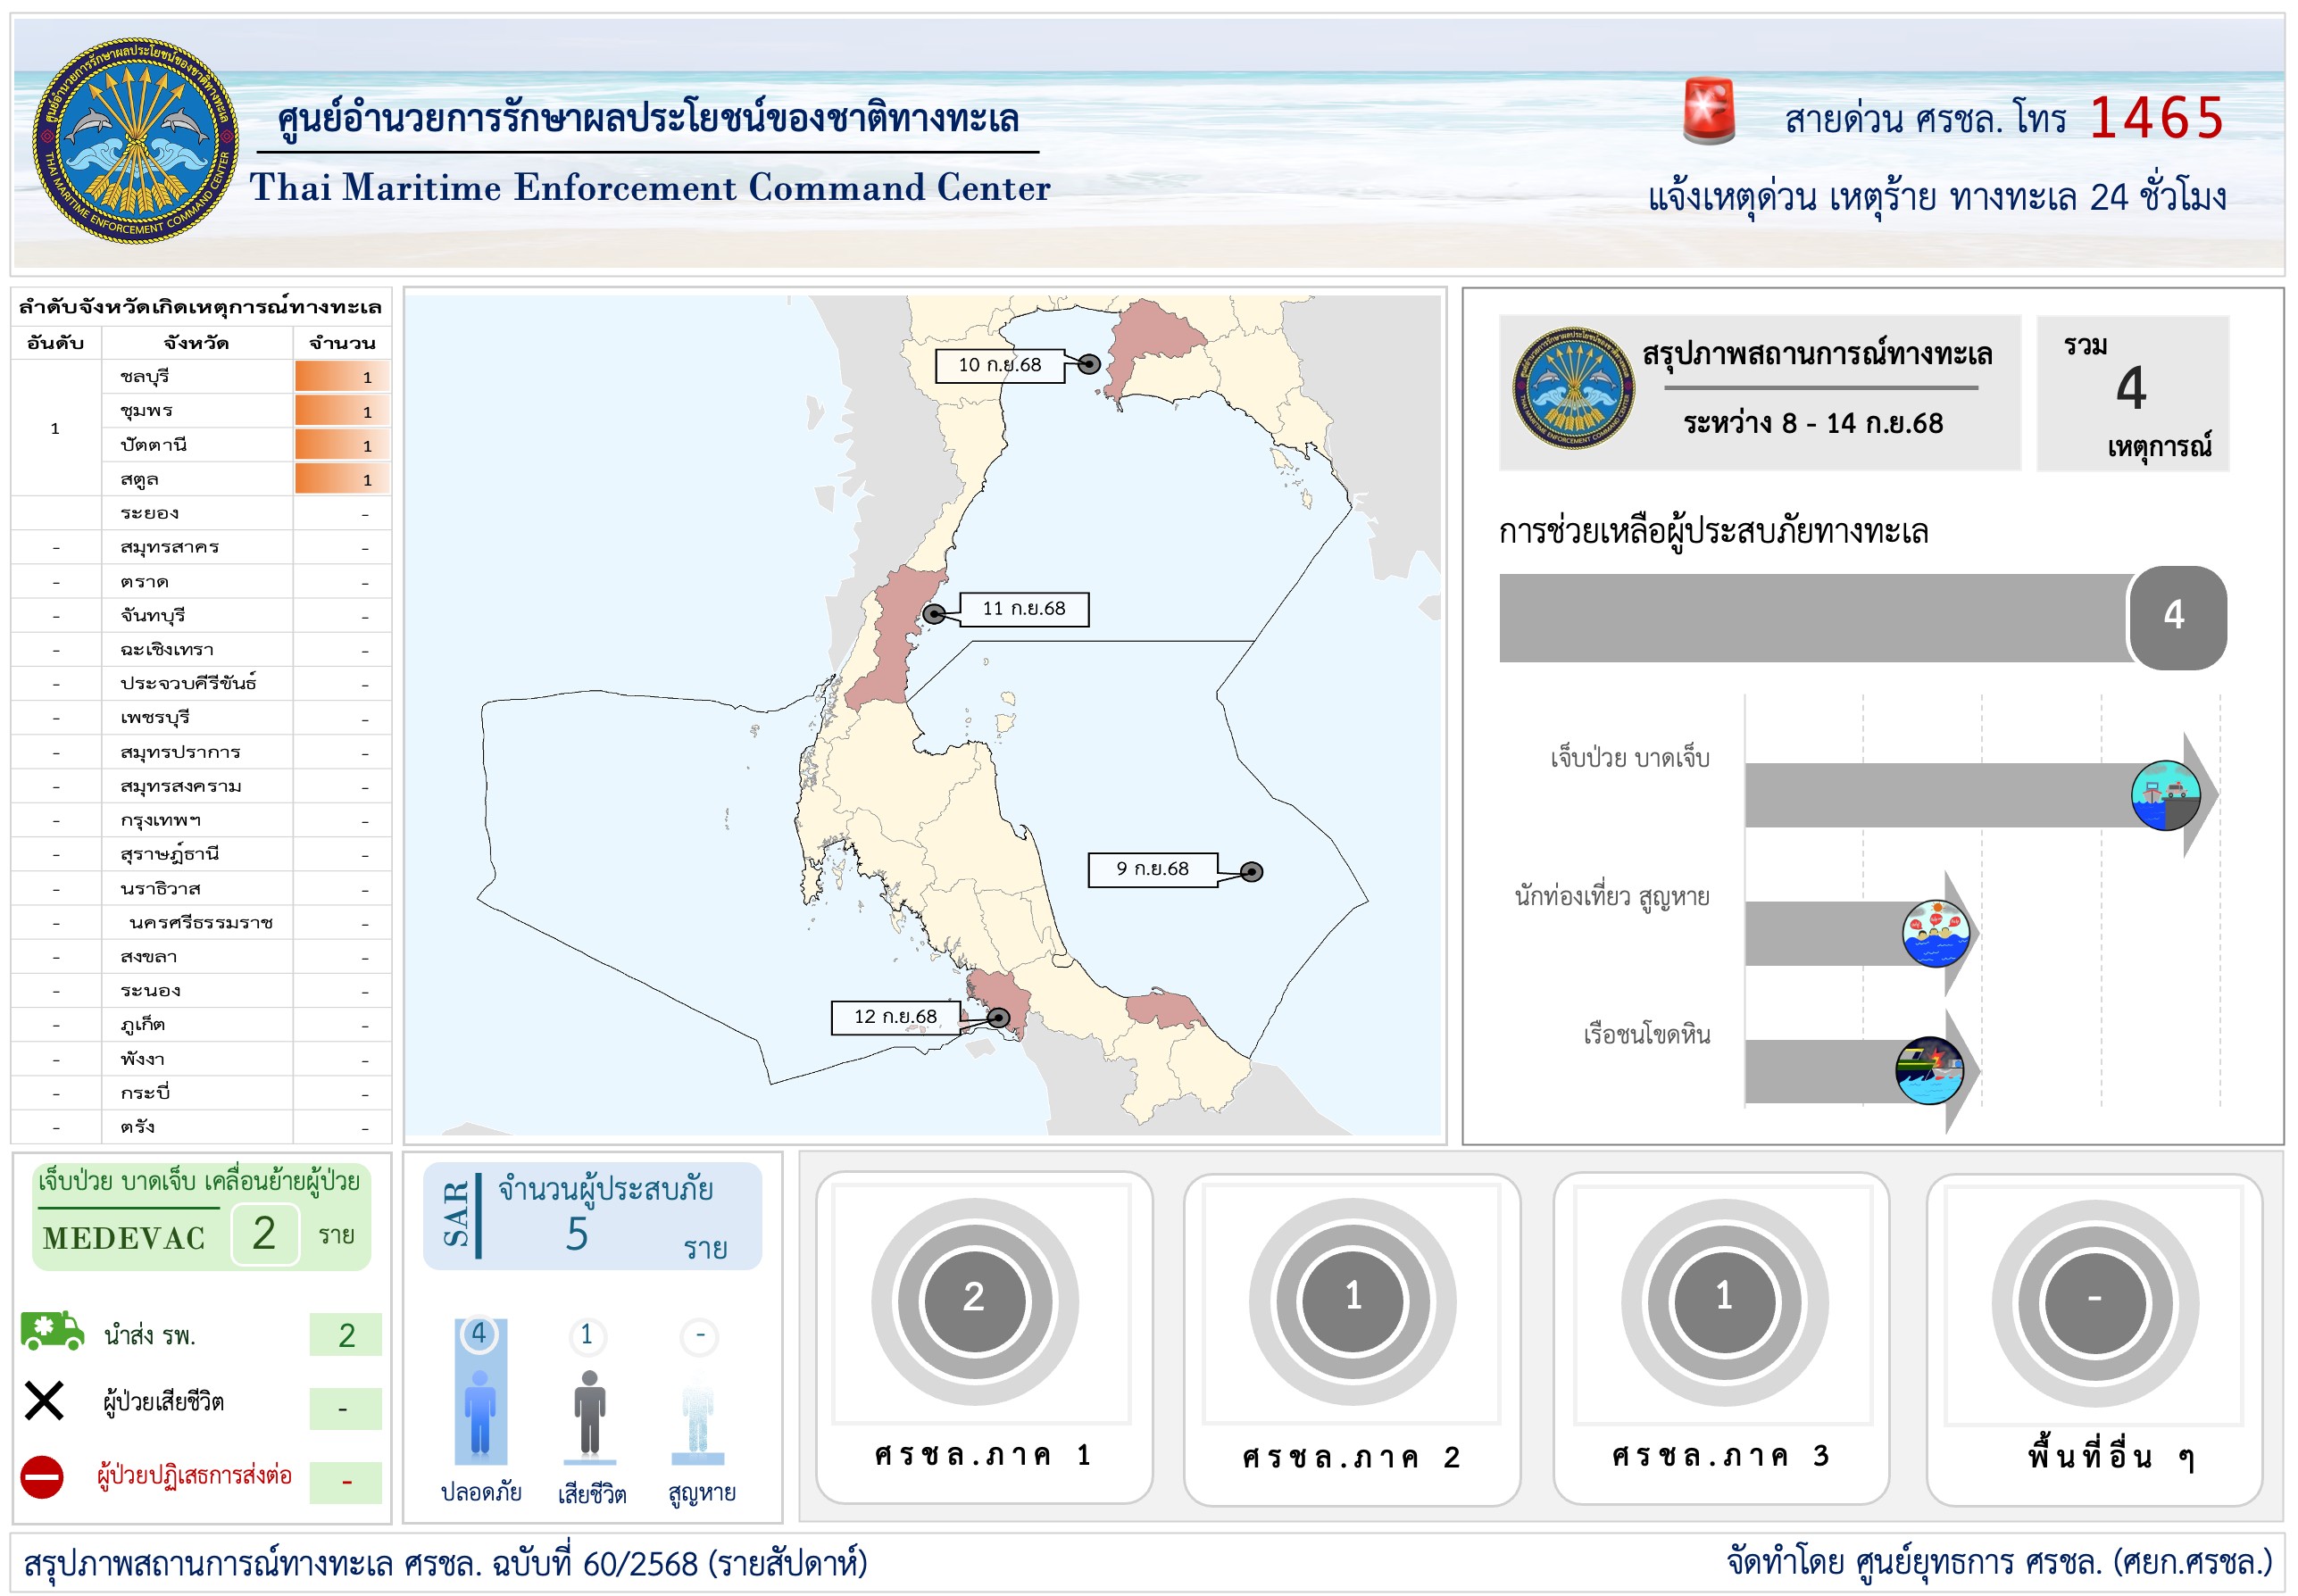Click the green ambulance icon
The image size is (2298, 1596).
coord(52,1331)
